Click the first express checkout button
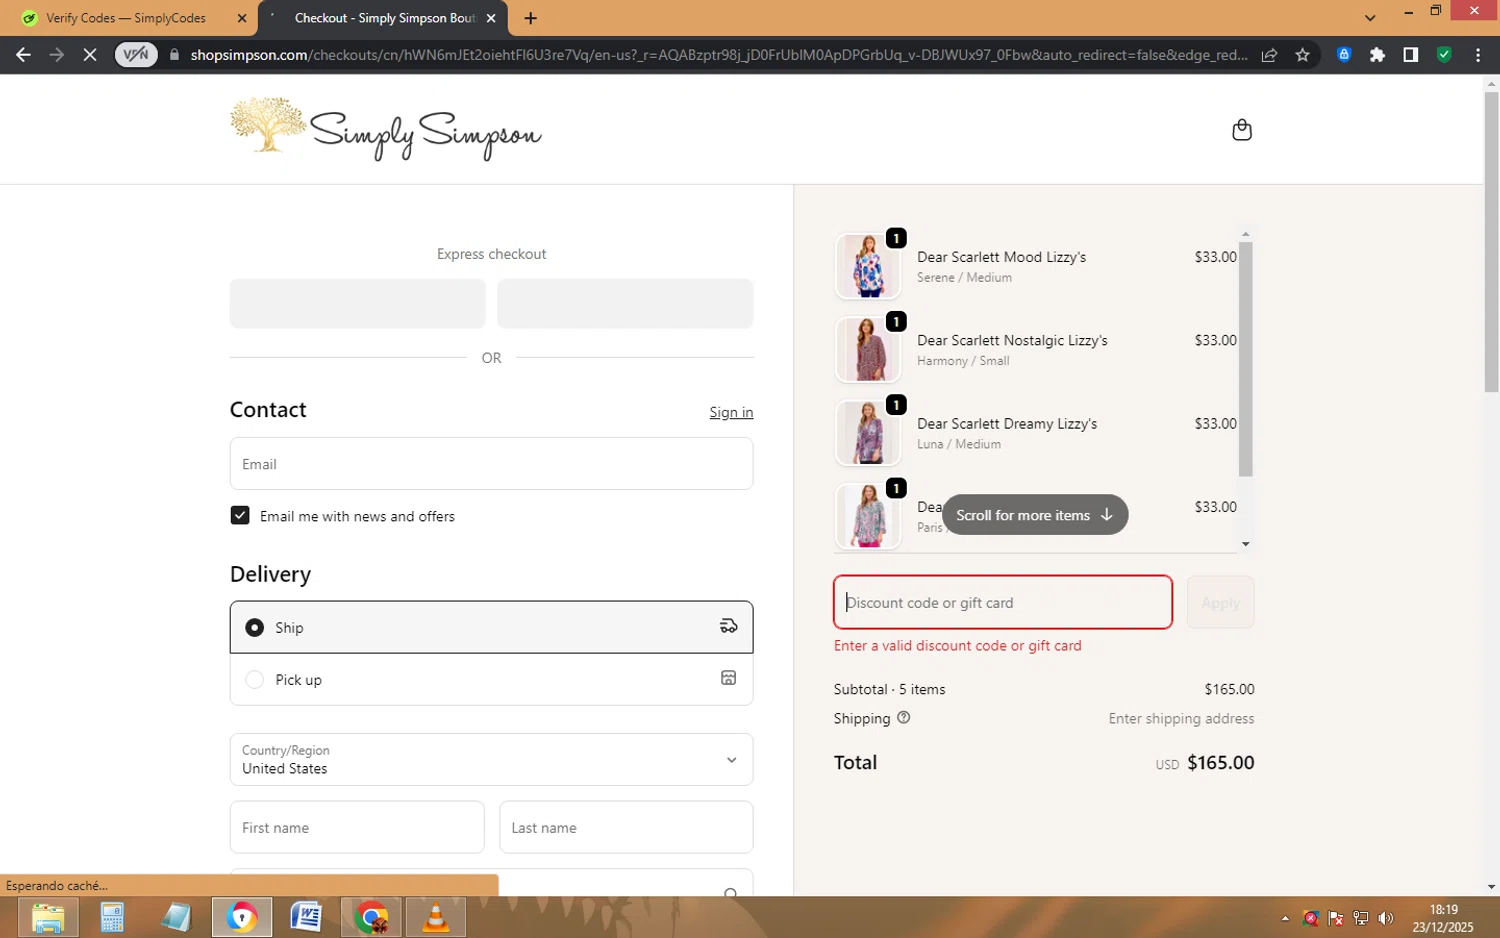 (357, 303)
